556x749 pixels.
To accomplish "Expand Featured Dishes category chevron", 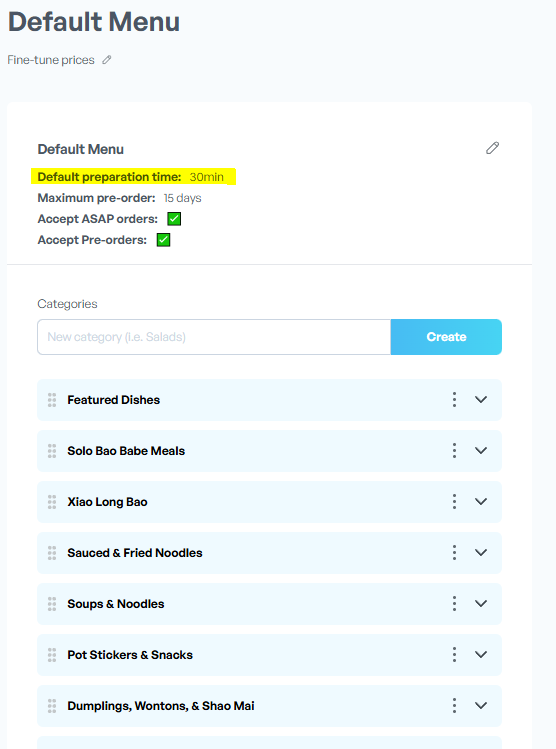I will tap(481, 399).
